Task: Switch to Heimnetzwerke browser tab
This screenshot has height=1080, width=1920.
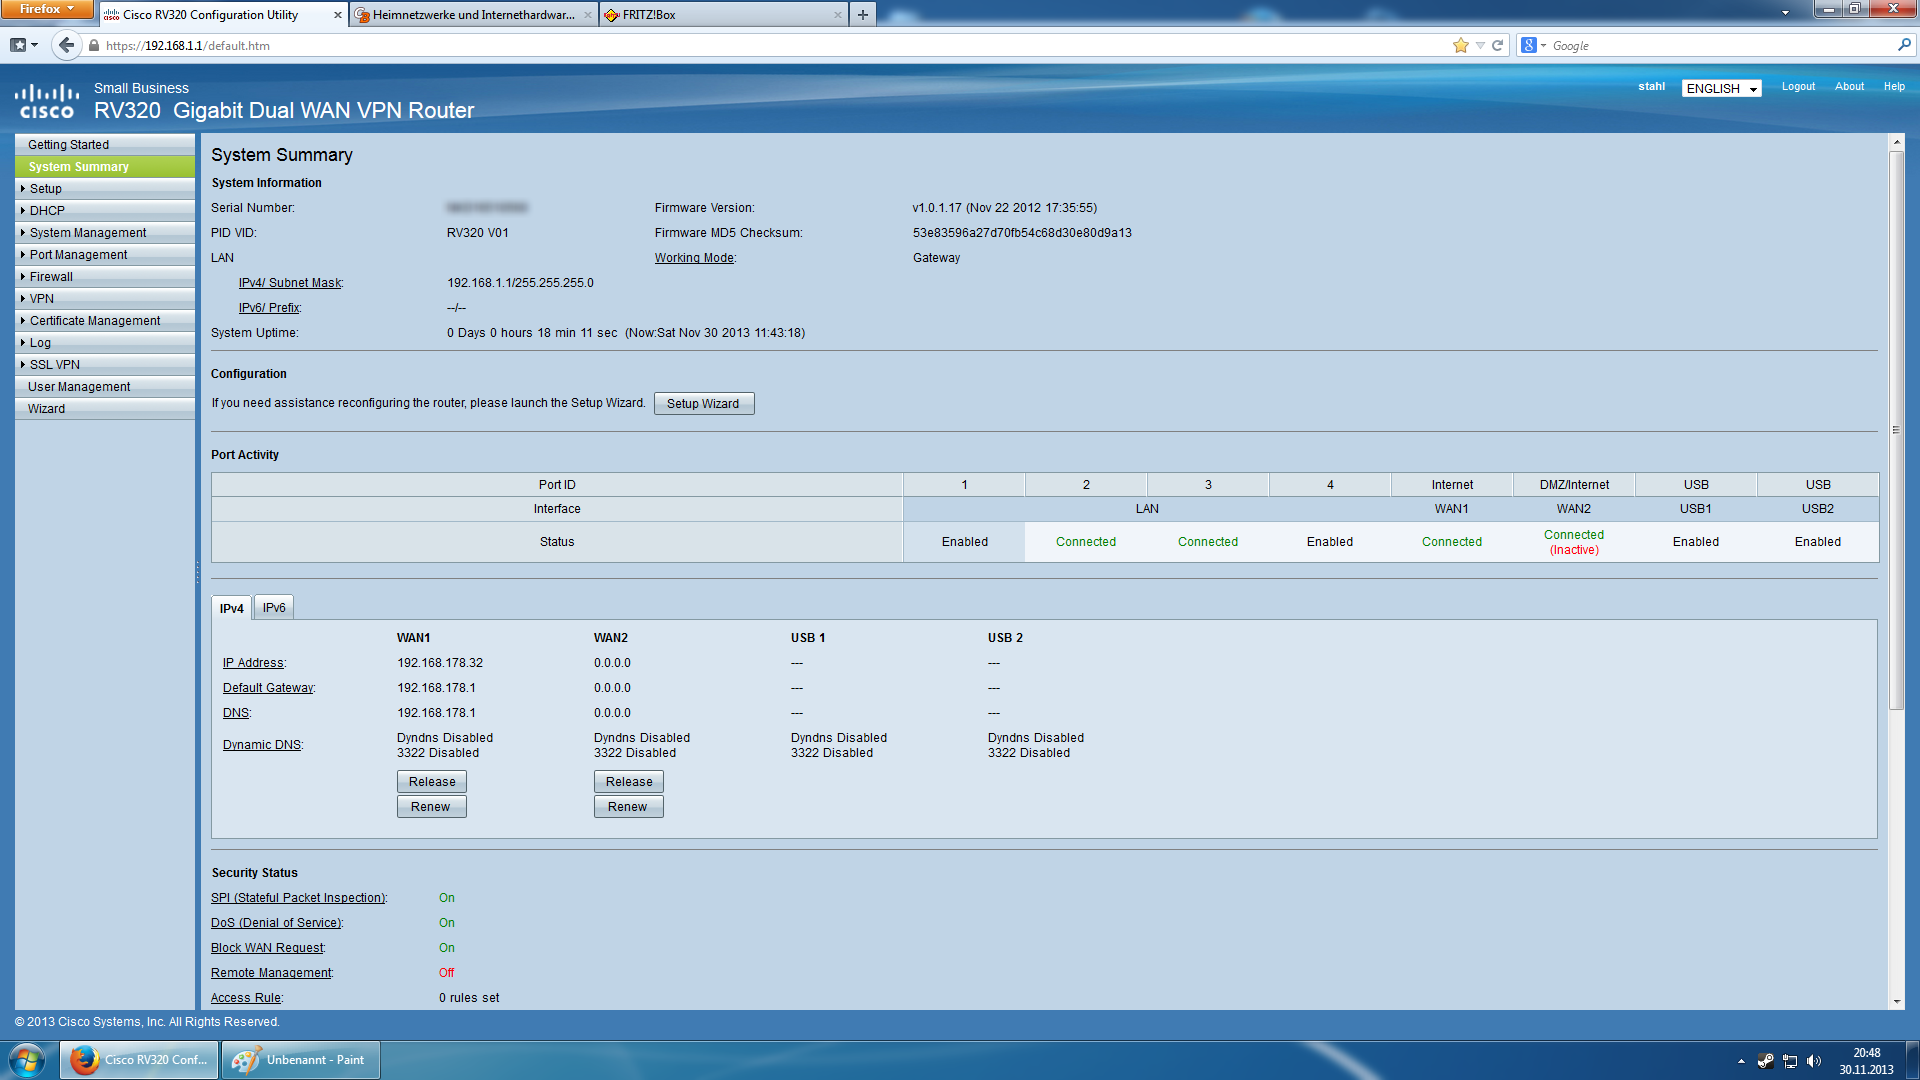Action: pos(473,15)
